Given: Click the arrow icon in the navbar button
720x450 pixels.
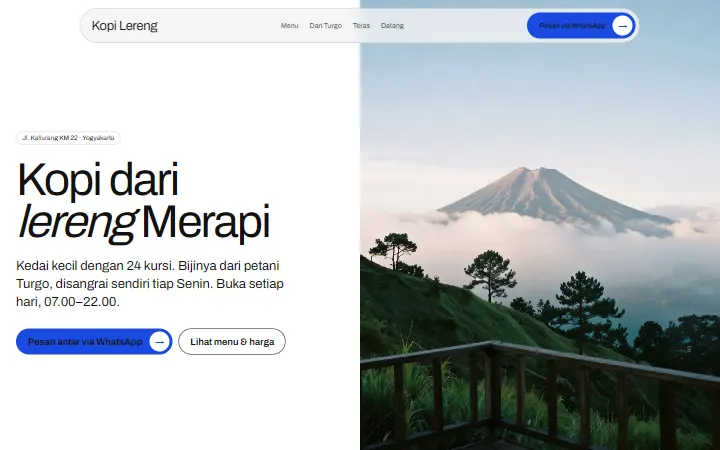Looking at the screenshot, I should [623, 26].
